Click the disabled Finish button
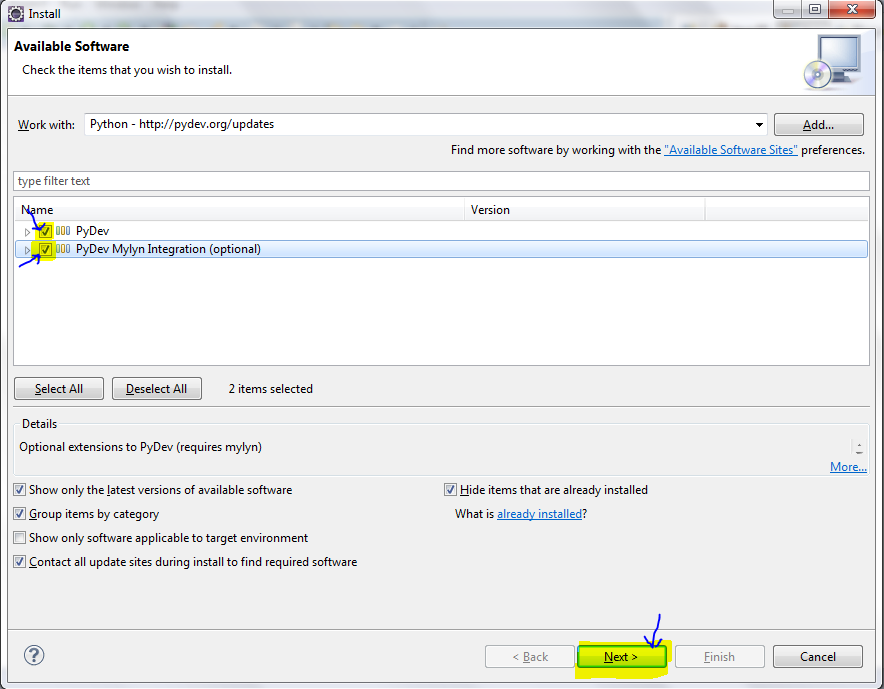 719,656
